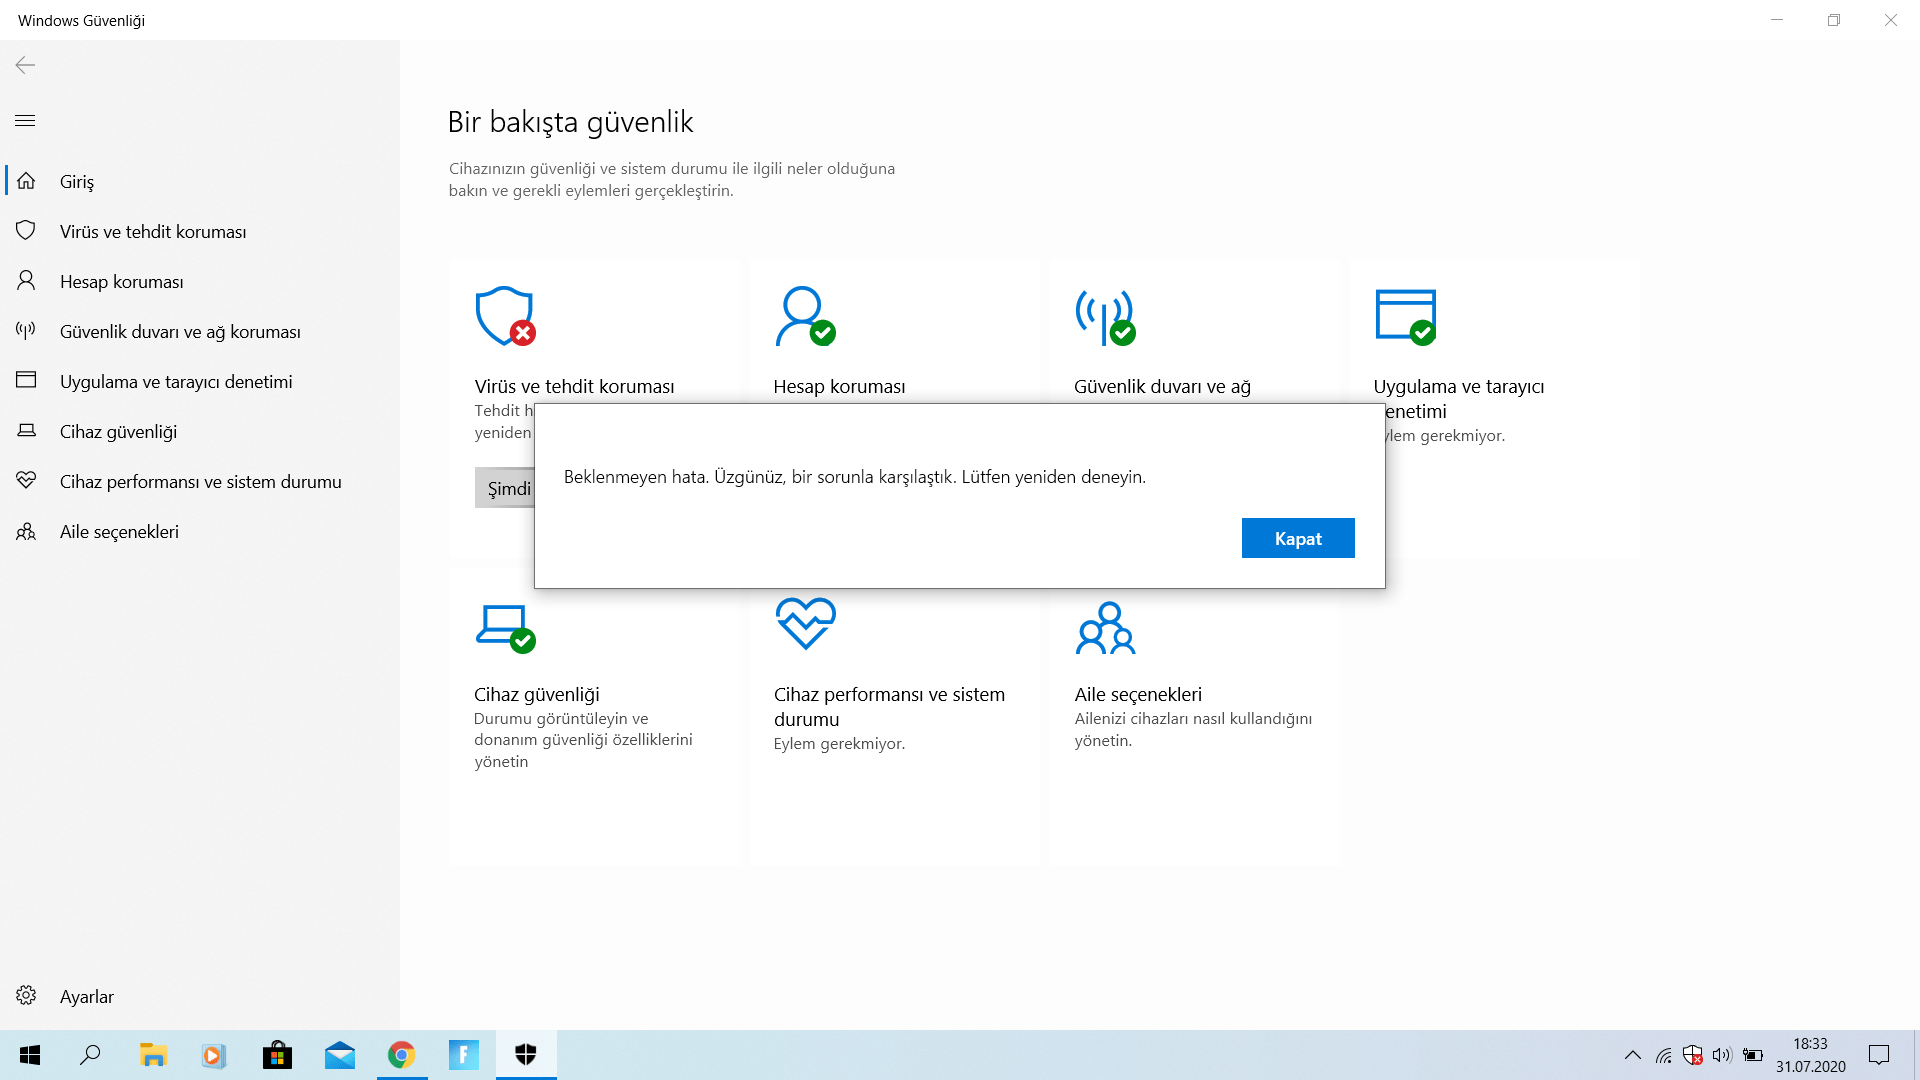Image resolution: width=1920 pixels, height=1080 pixels.
Task: Click the Güvenlik duvarı ve ağ antenna tile icon
Action: click(1104, 316)
